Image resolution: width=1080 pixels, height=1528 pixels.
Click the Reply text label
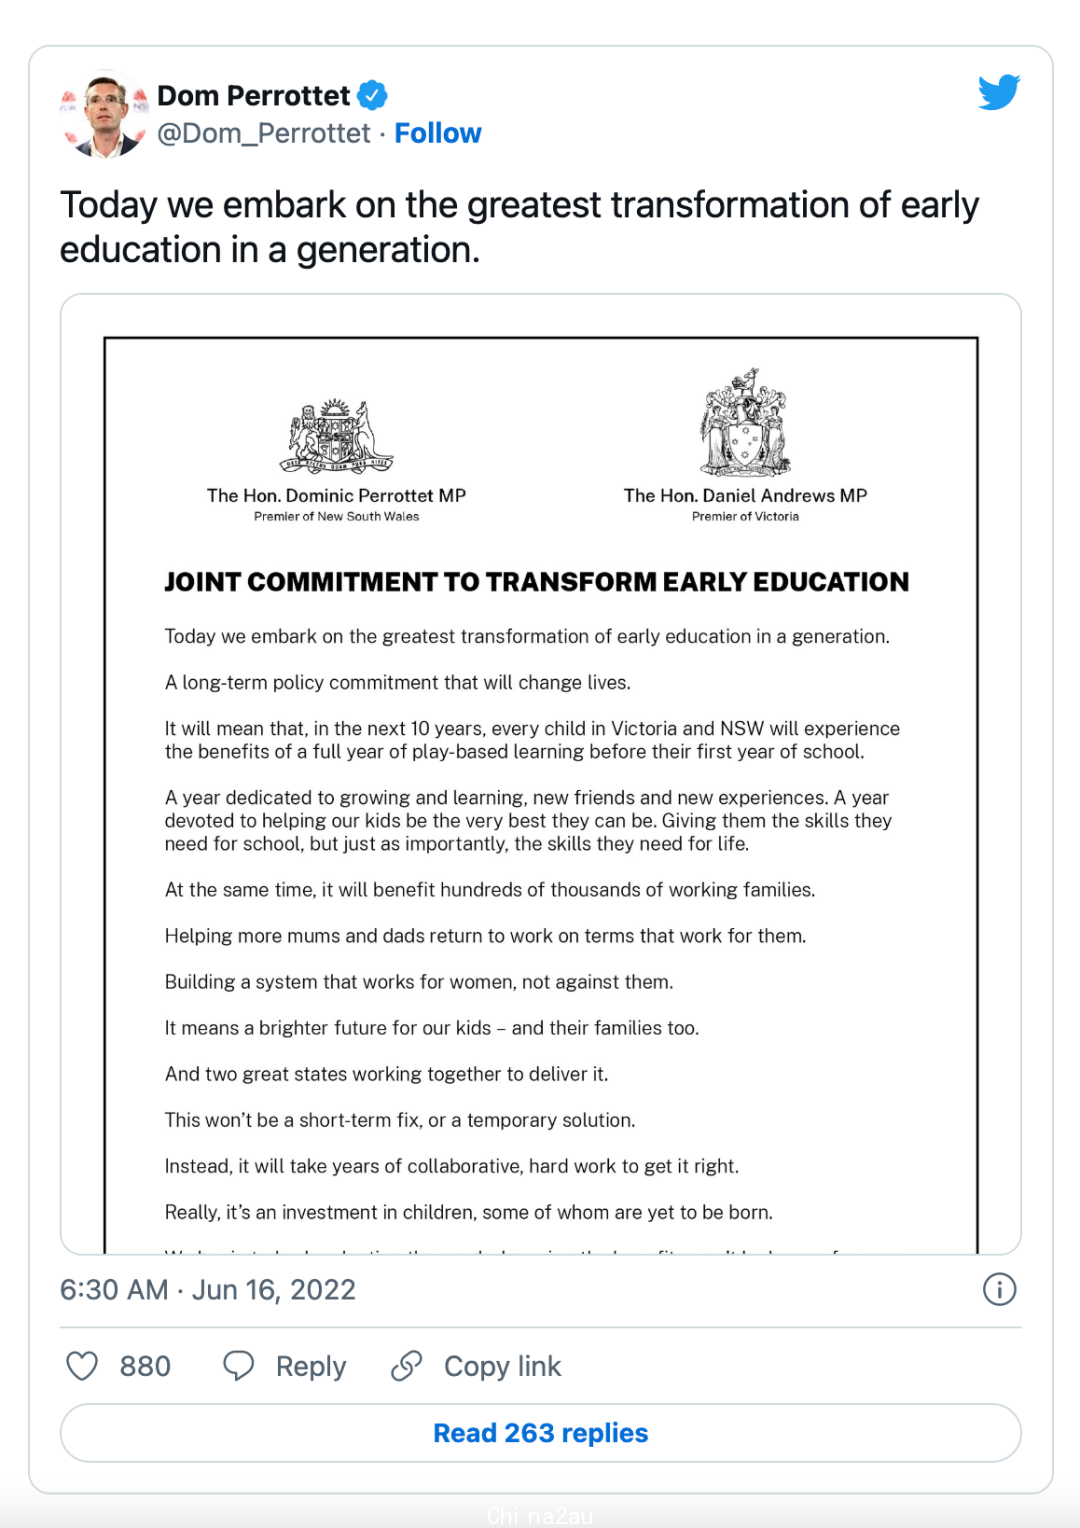click(311, 1366)
